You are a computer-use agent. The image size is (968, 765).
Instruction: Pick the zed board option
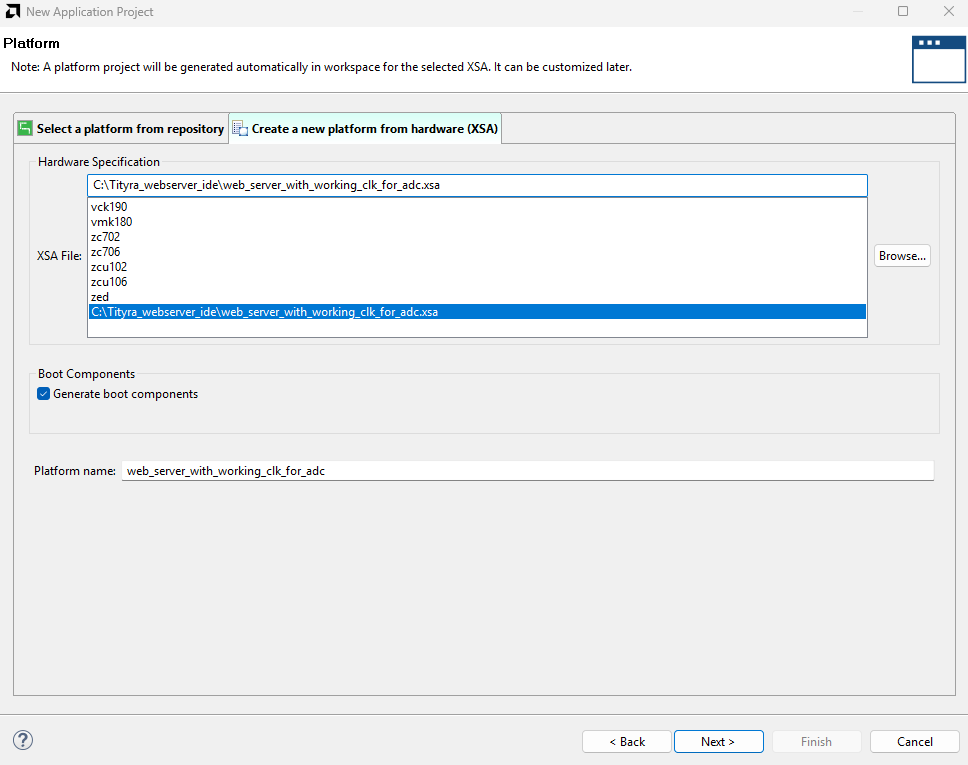pyautogui.click(x=100, y=297)
